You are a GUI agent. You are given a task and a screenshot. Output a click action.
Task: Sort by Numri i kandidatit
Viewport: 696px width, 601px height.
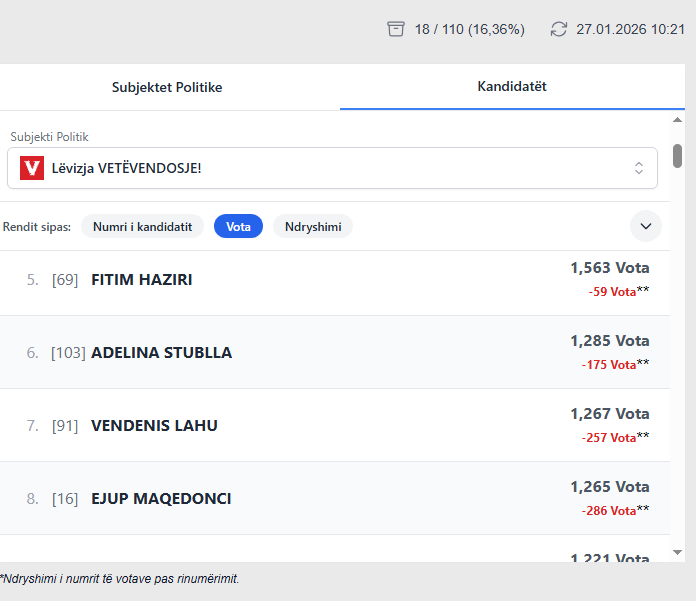click(142, 227)
